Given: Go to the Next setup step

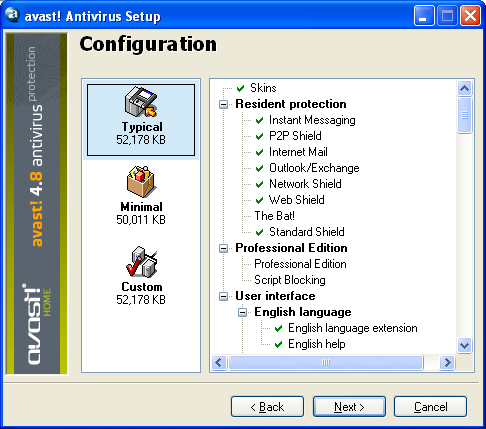Looking at the screenshot, I should 349,407.
